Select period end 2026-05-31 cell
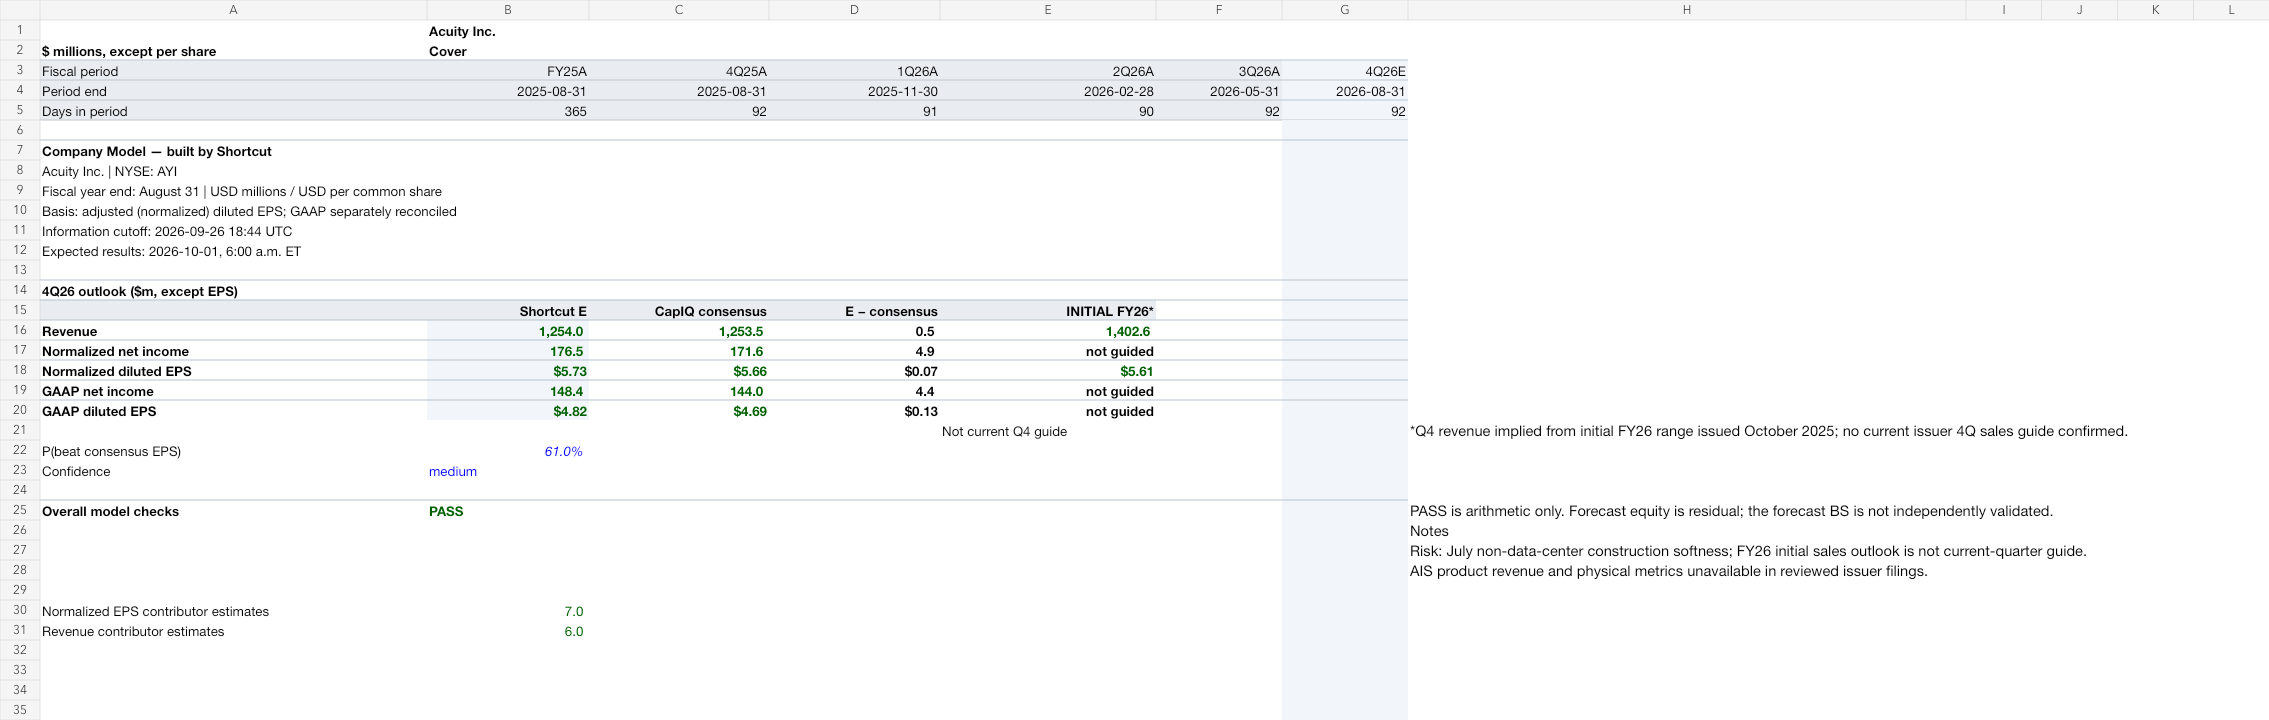Screen dimensions: 2269x720 pos(1219,91)
